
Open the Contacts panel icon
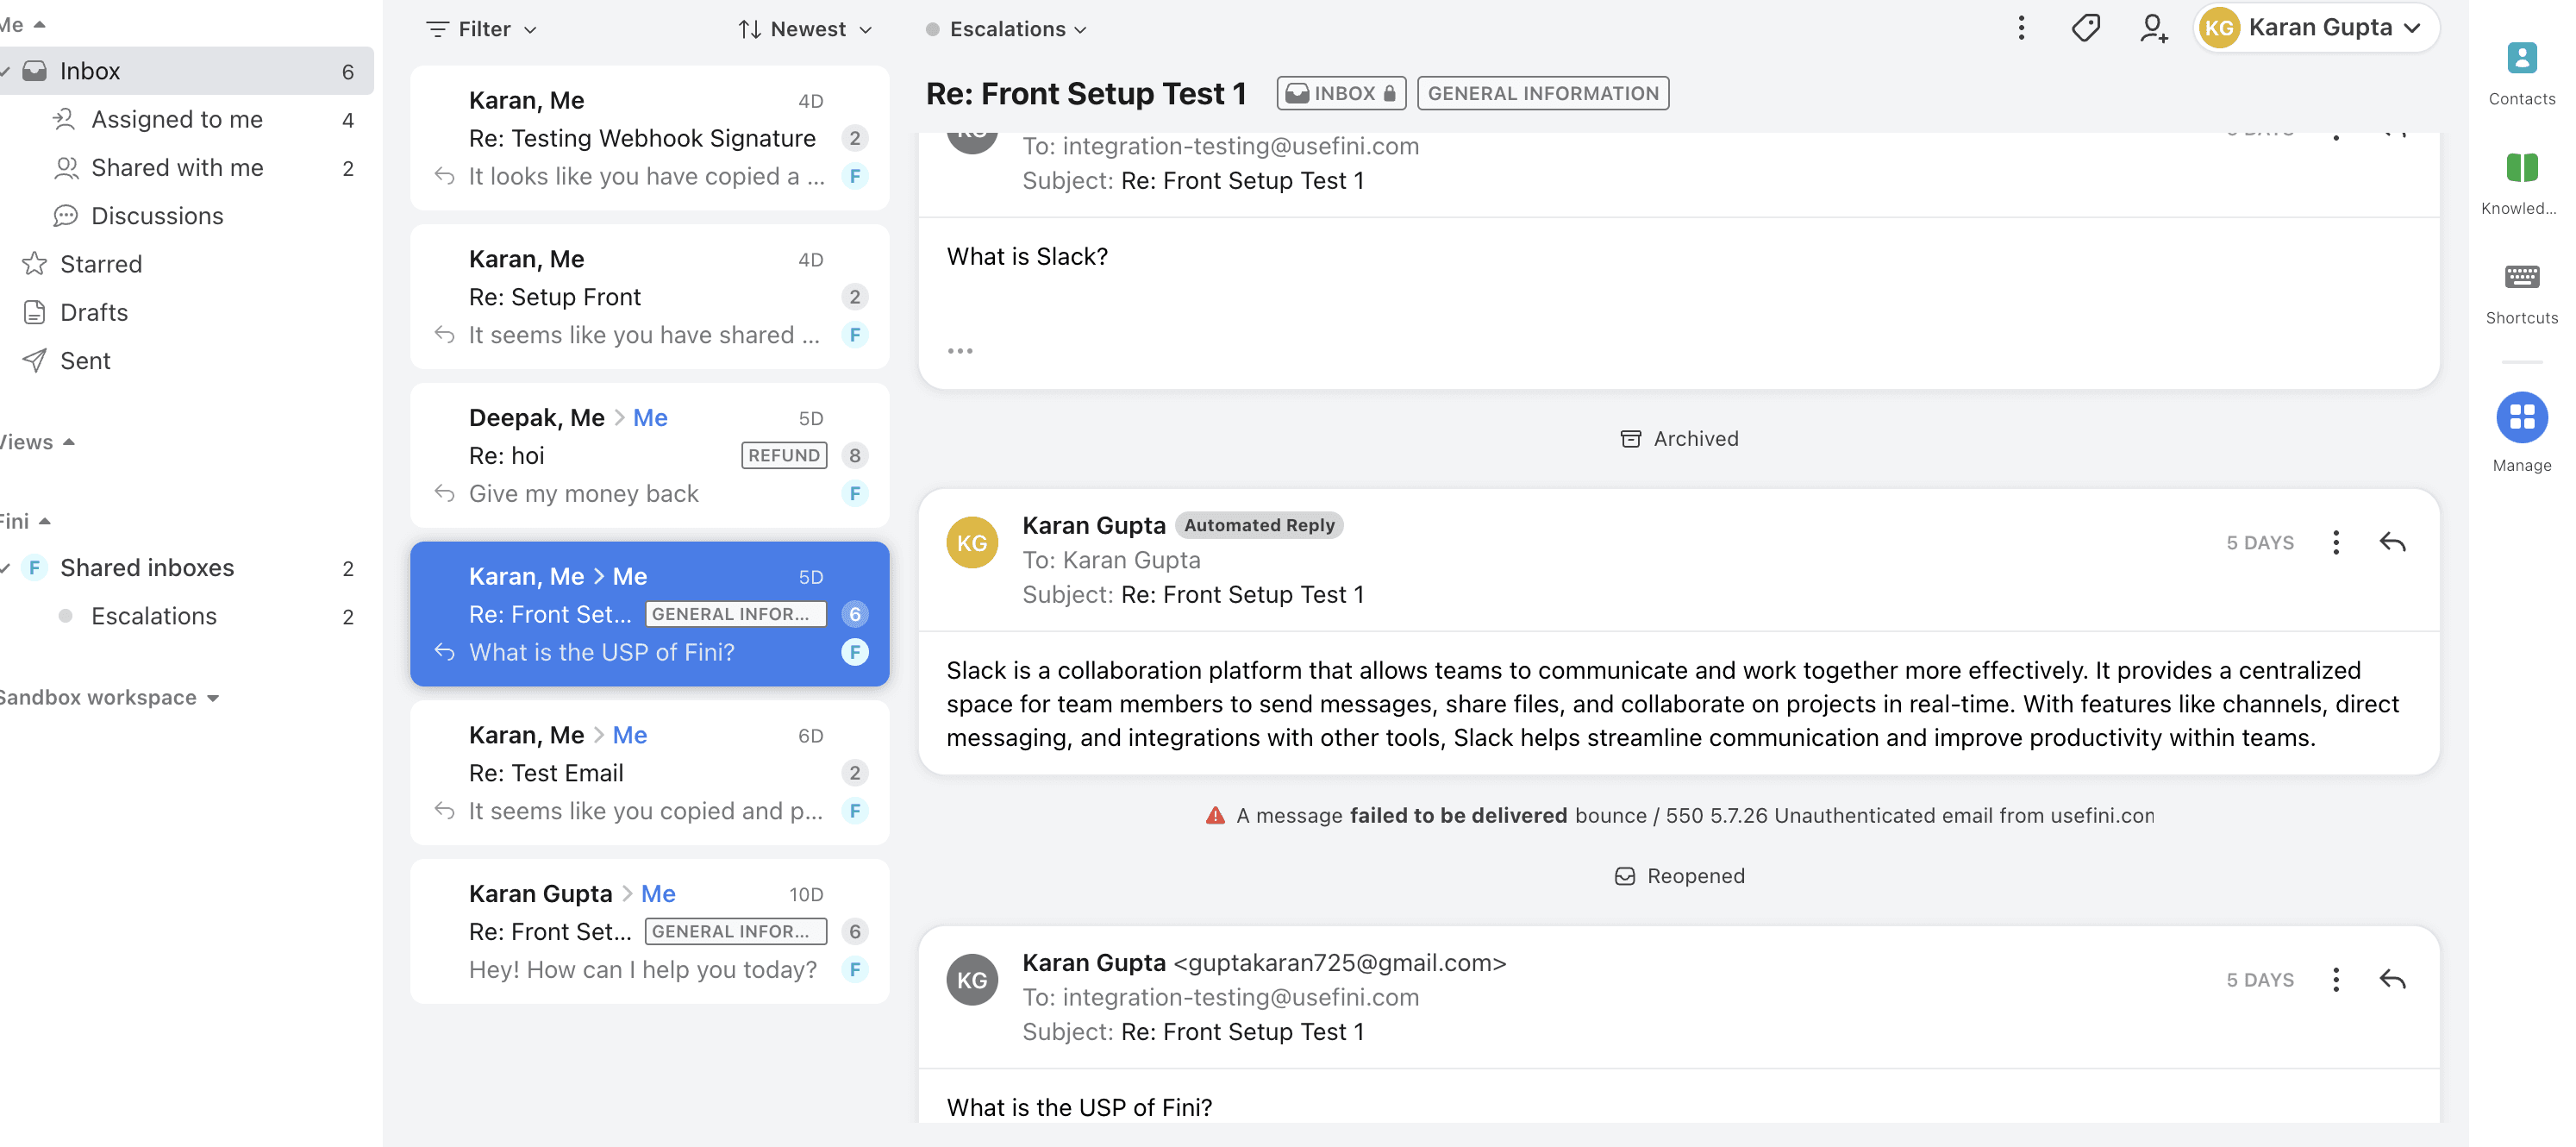[2521, 58]
